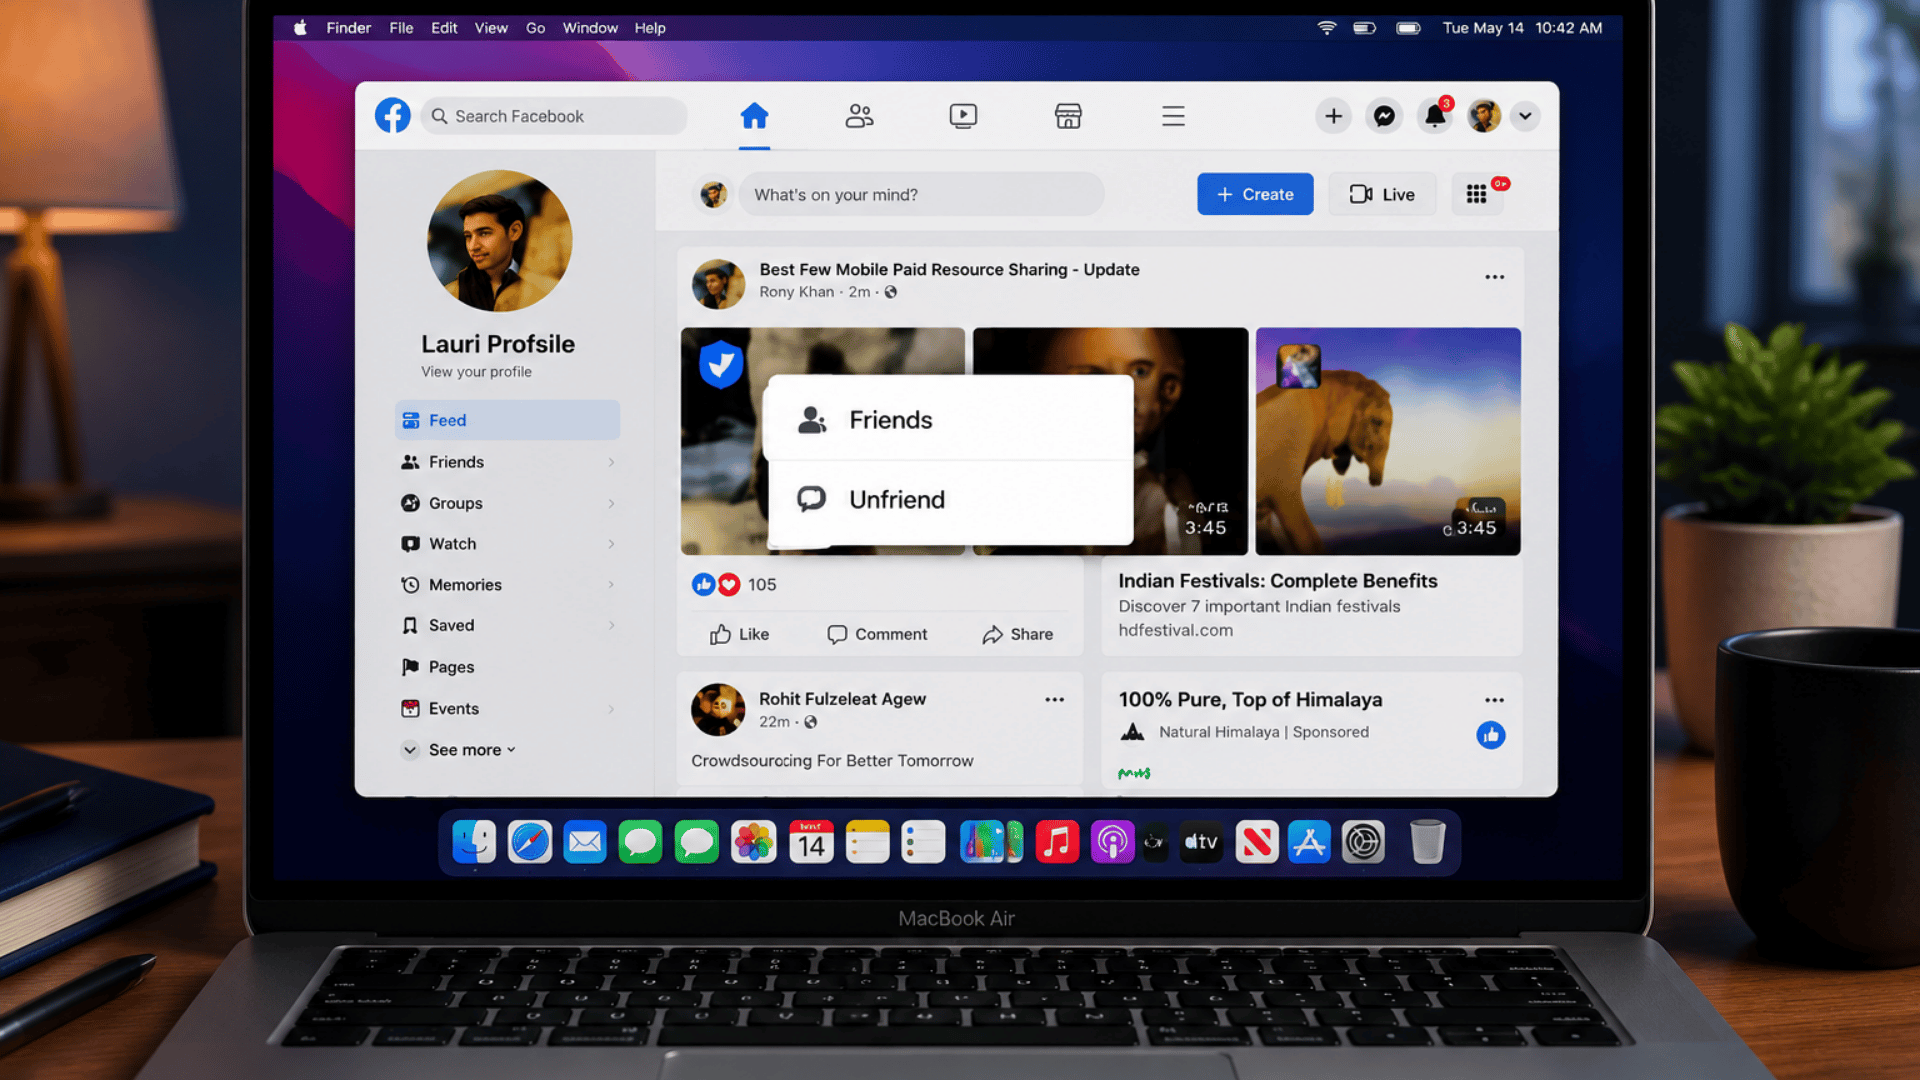Select Friends in the left sidebar
The image size is (1920, 1080).
pos(507,462)
